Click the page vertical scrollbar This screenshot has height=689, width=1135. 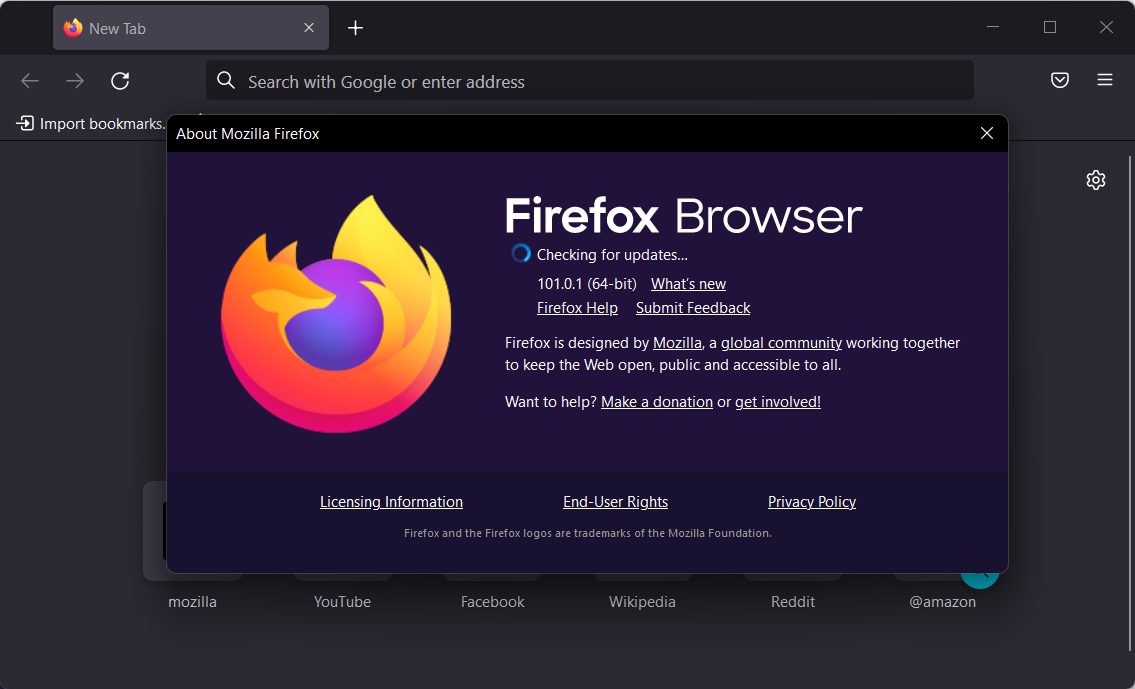1130,405
